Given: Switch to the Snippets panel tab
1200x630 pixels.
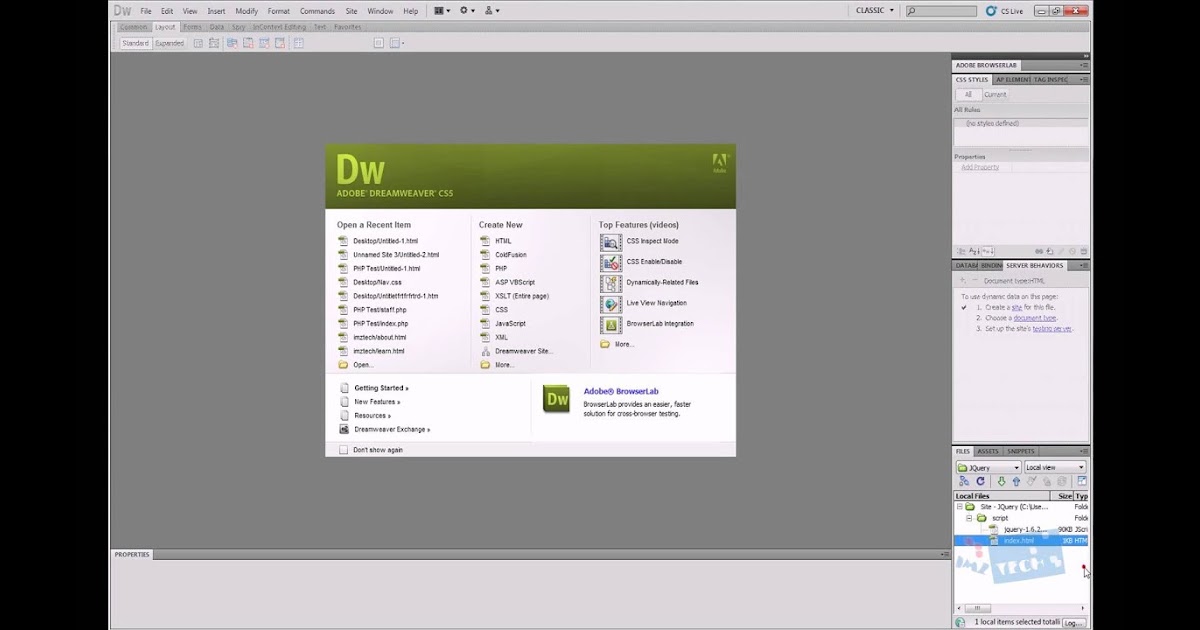Looking at the screenshot, I should 1021,451.
